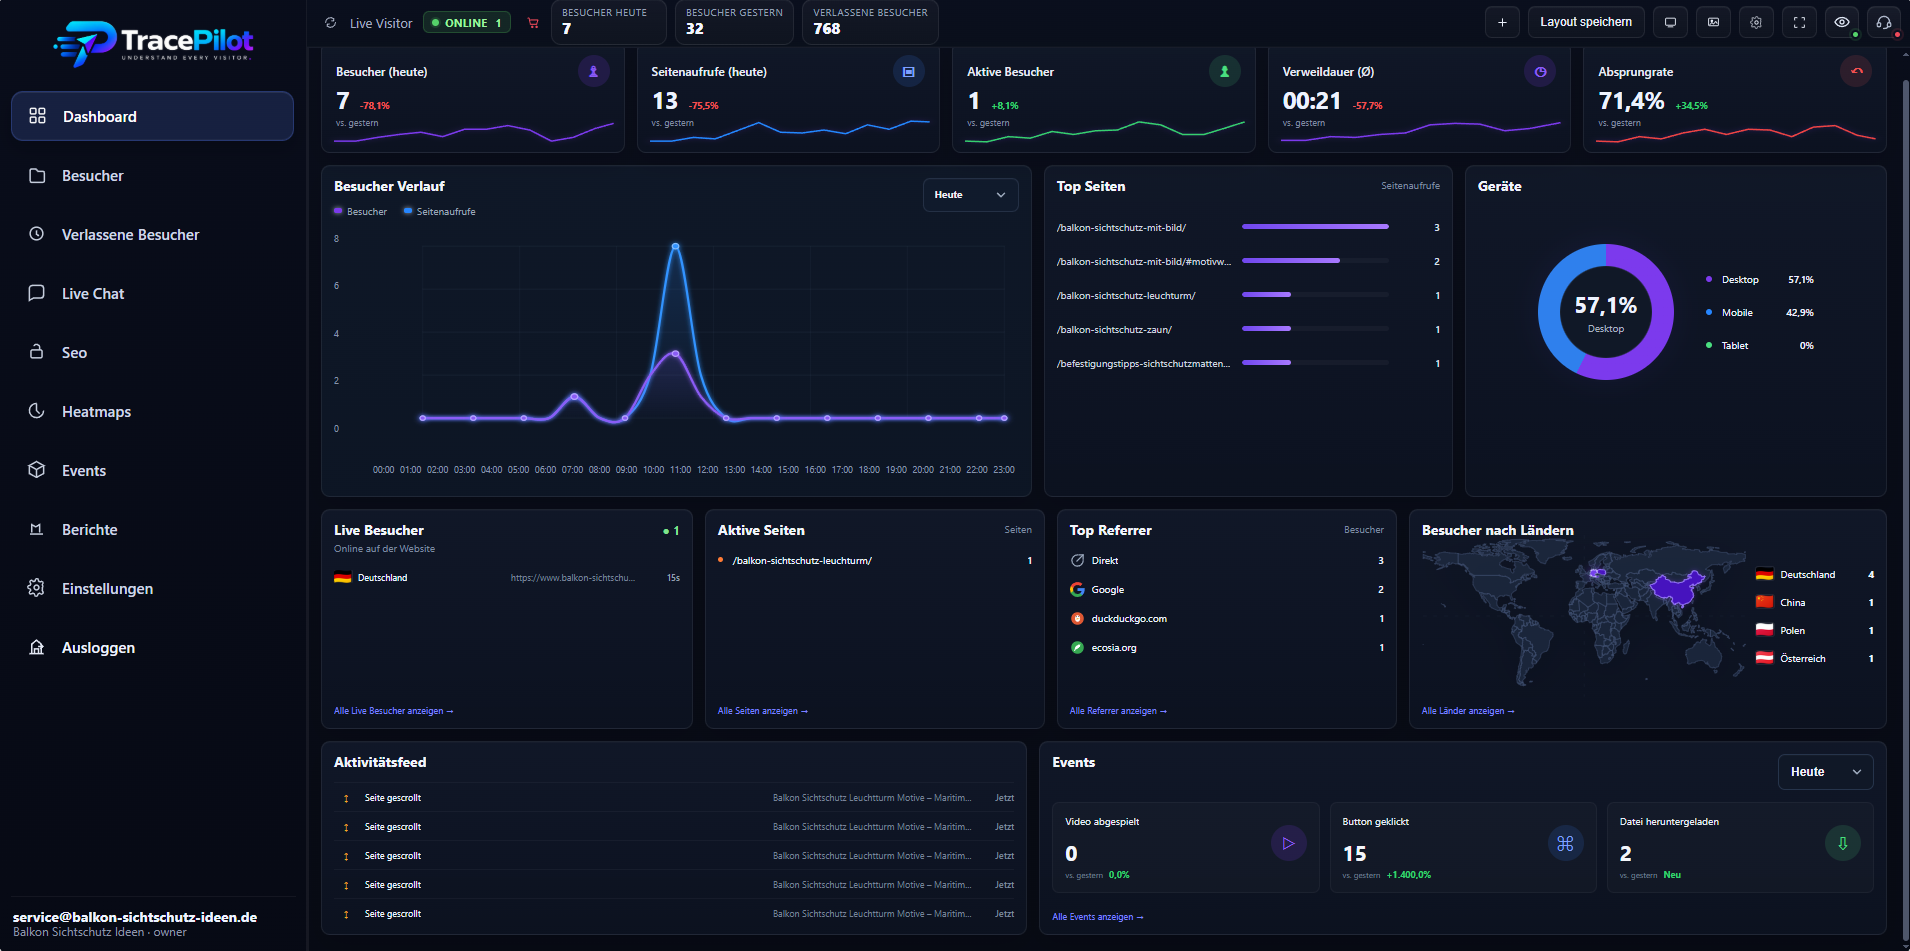1910x951 pixels.
Task: Open the Heute dropdown in Besucher Verlauf
Action: (970, 195)
